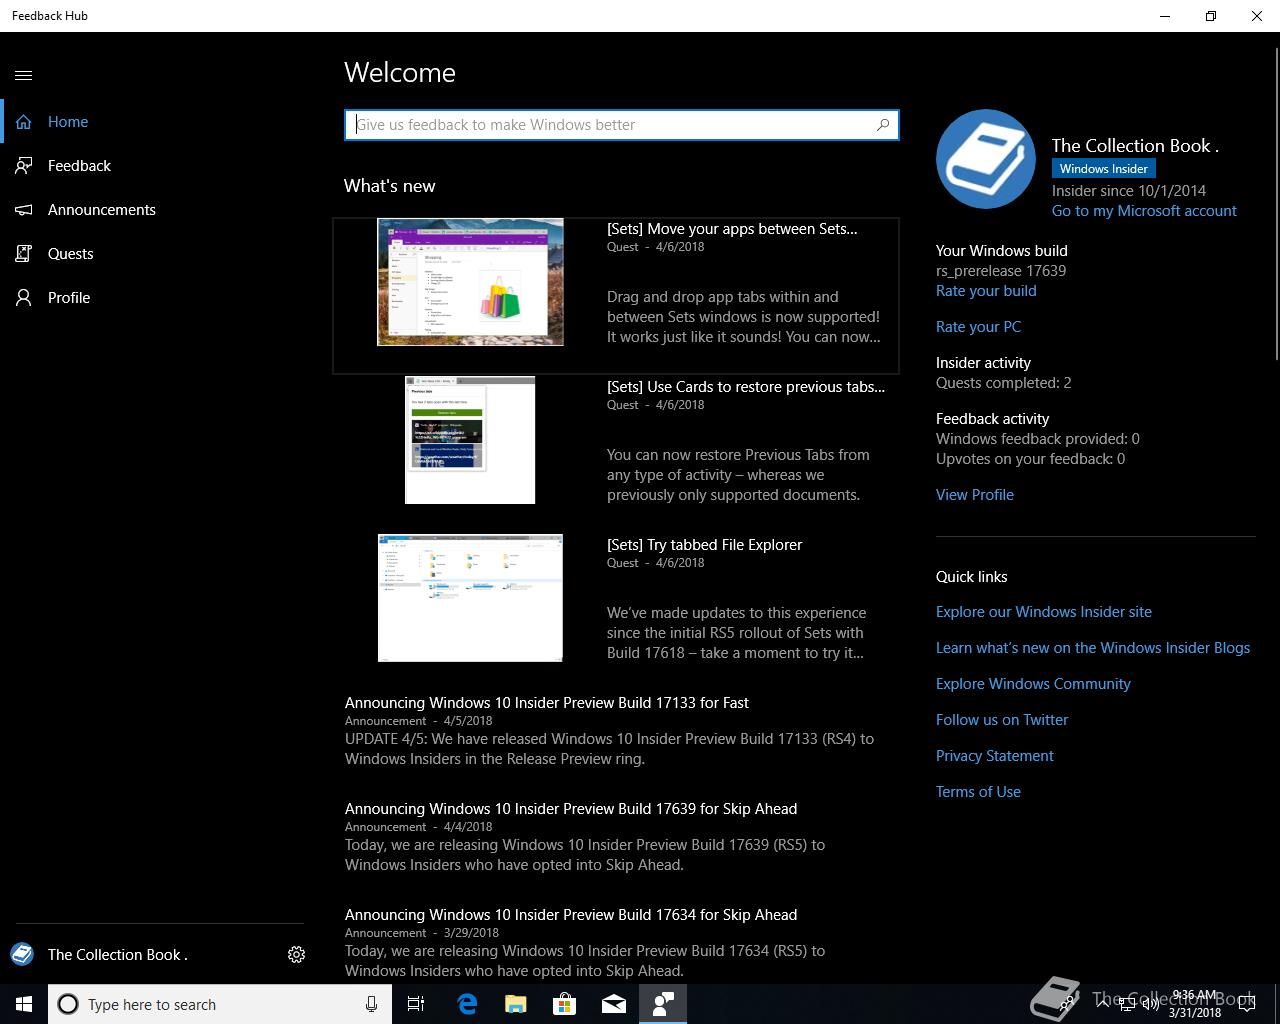Open '[Sets] Try tabbed File Explorer' quest title

click(x=704, y=545)
